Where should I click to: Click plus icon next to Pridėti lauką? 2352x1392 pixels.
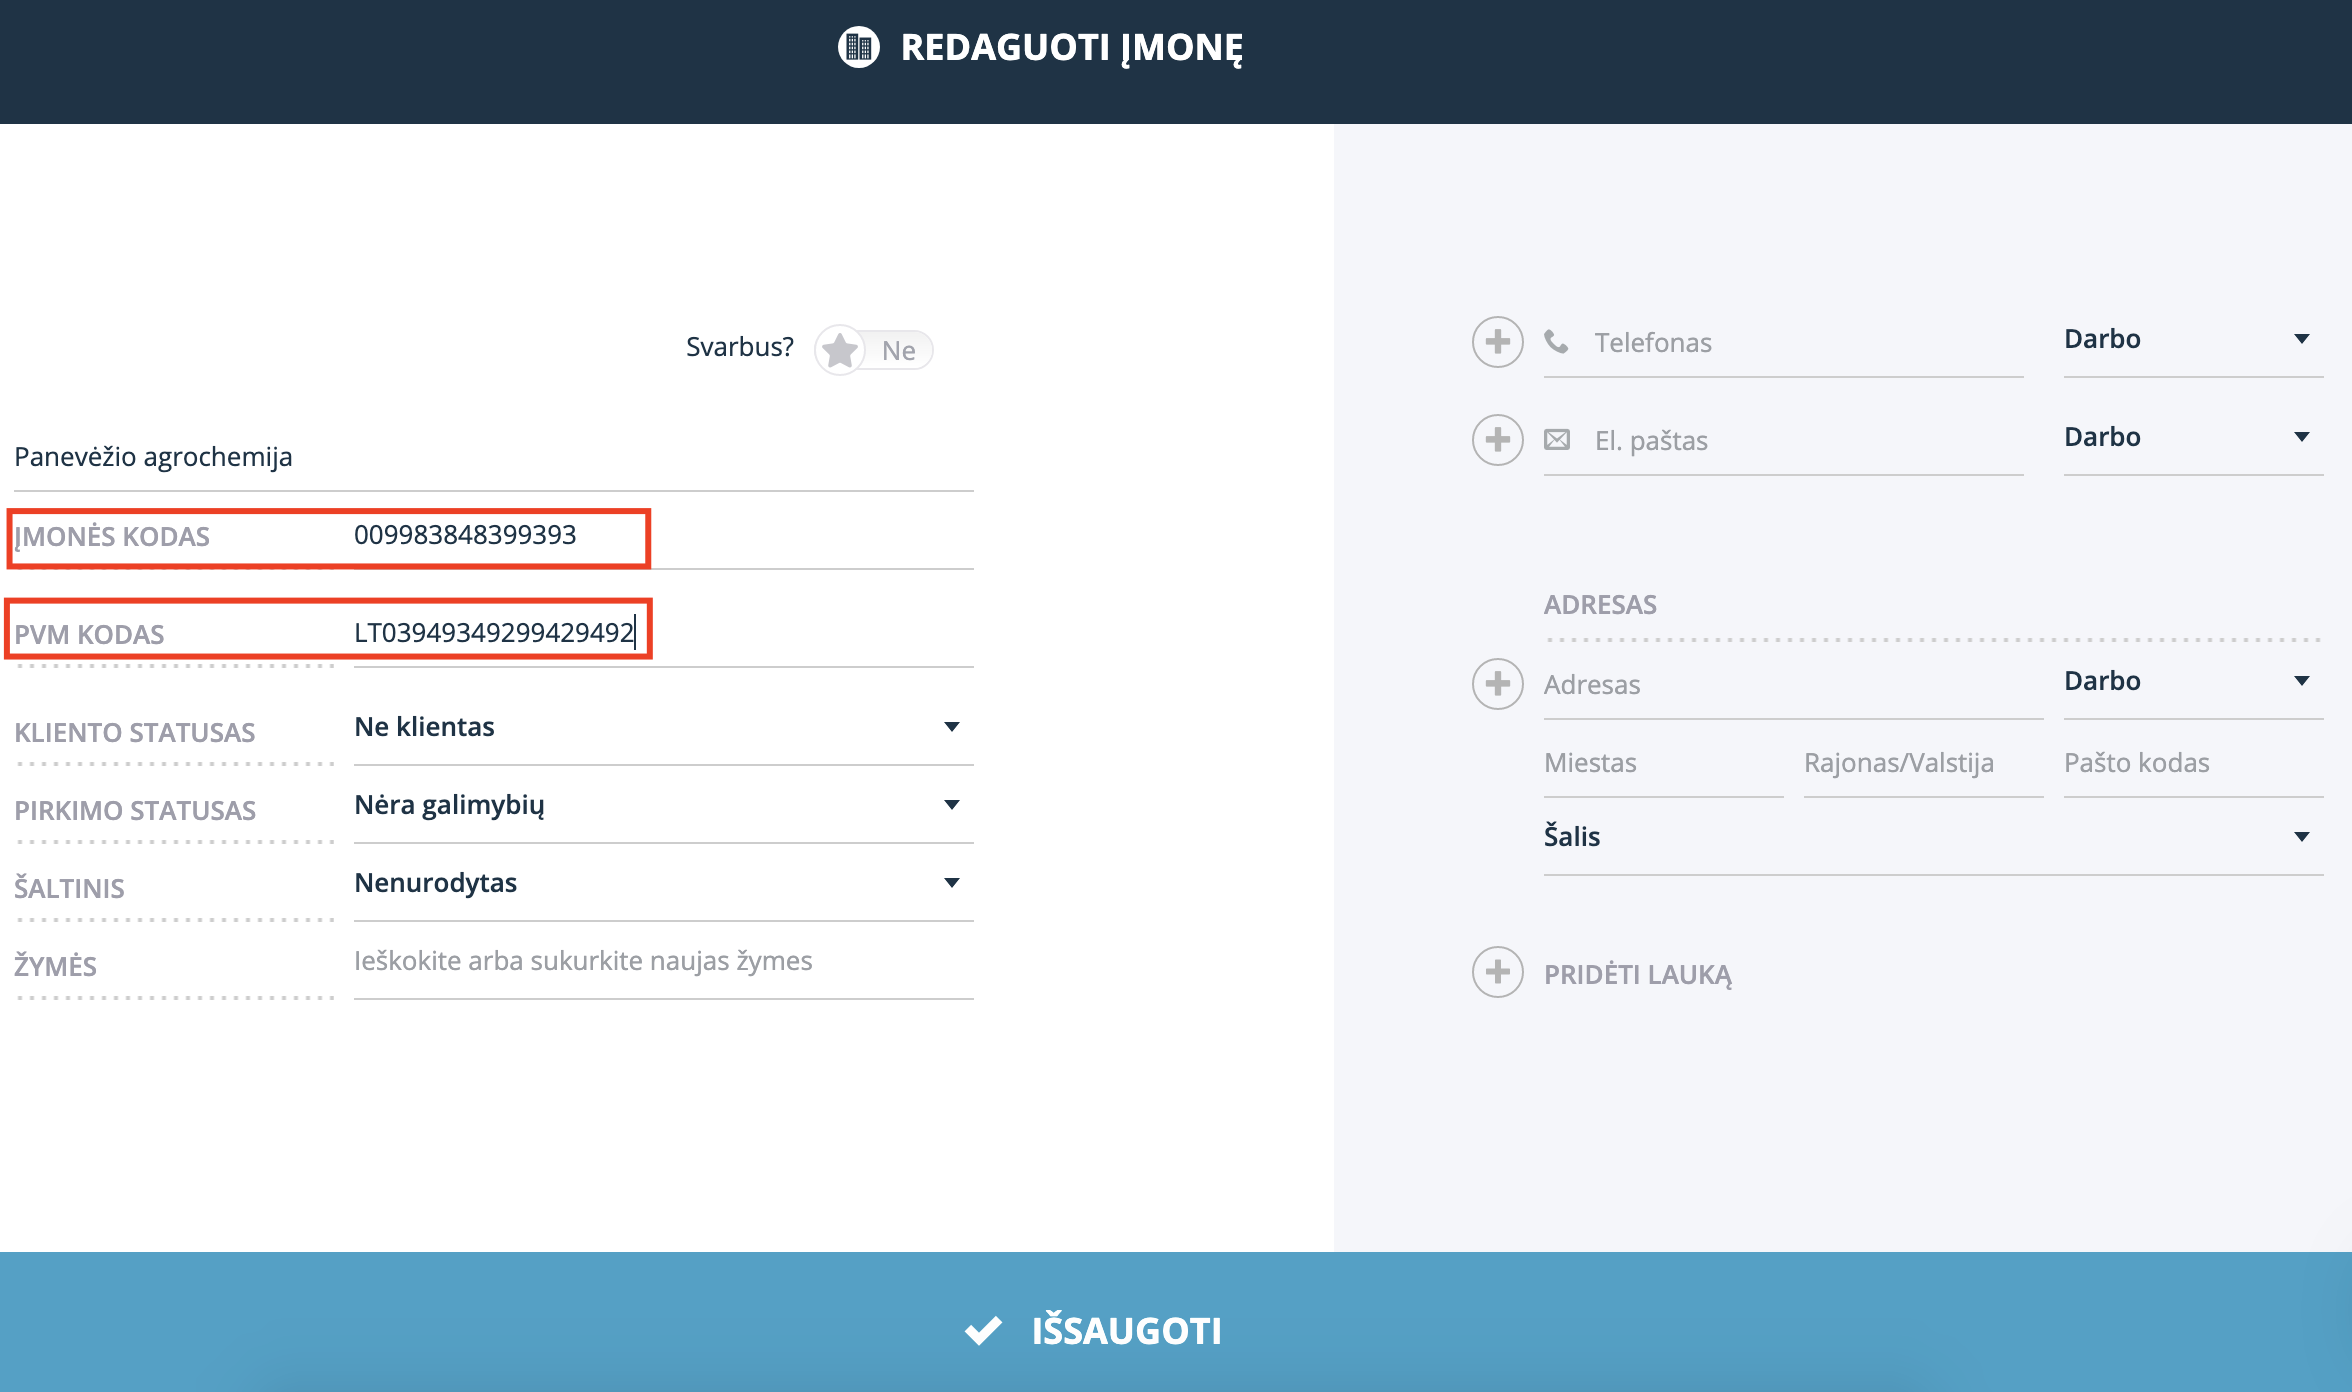[1497, 972]
